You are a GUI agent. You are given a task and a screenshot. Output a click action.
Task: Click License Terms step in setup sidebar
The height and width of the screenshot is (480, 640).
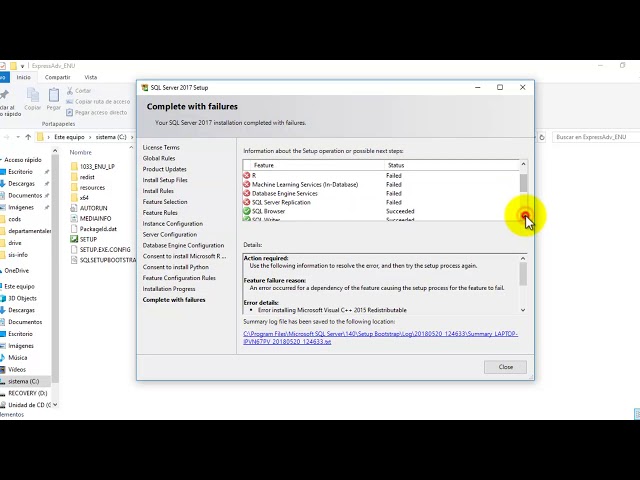pyautogui.click(x=161, y=147)
